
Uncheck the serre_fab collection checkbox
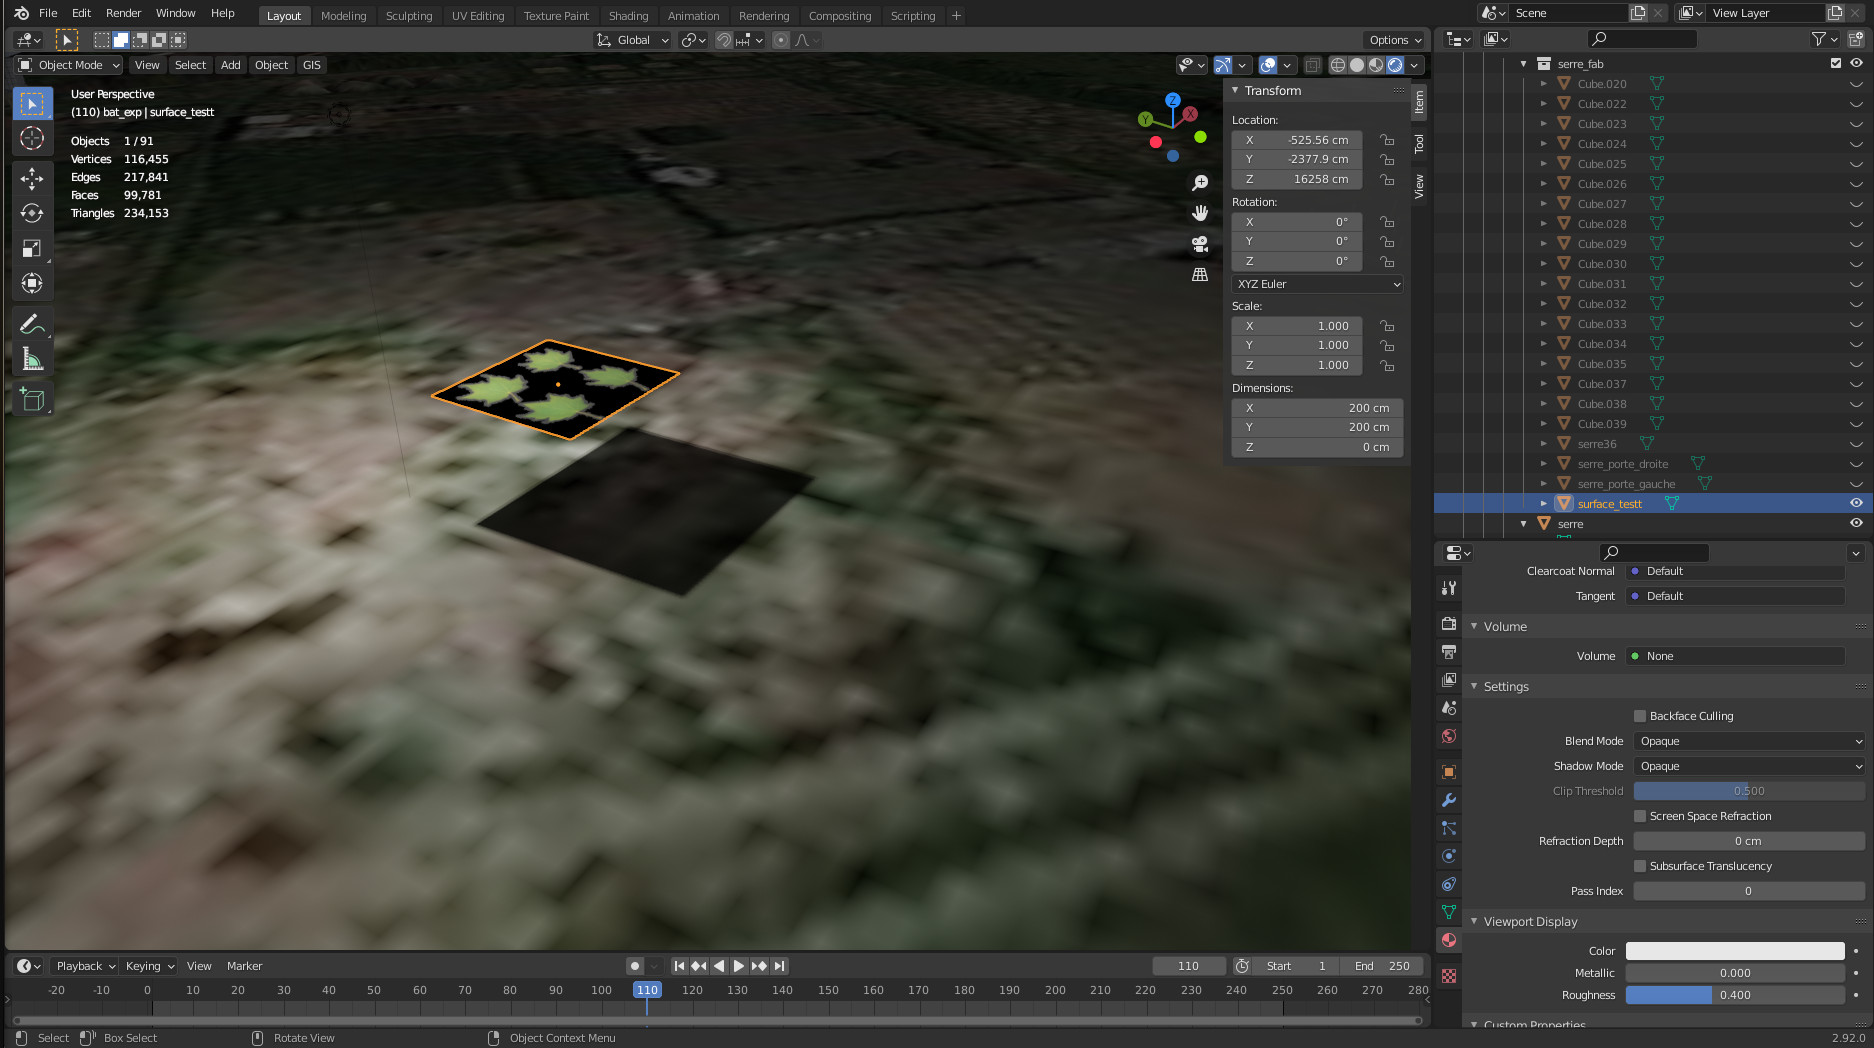tap(1836, 63)
